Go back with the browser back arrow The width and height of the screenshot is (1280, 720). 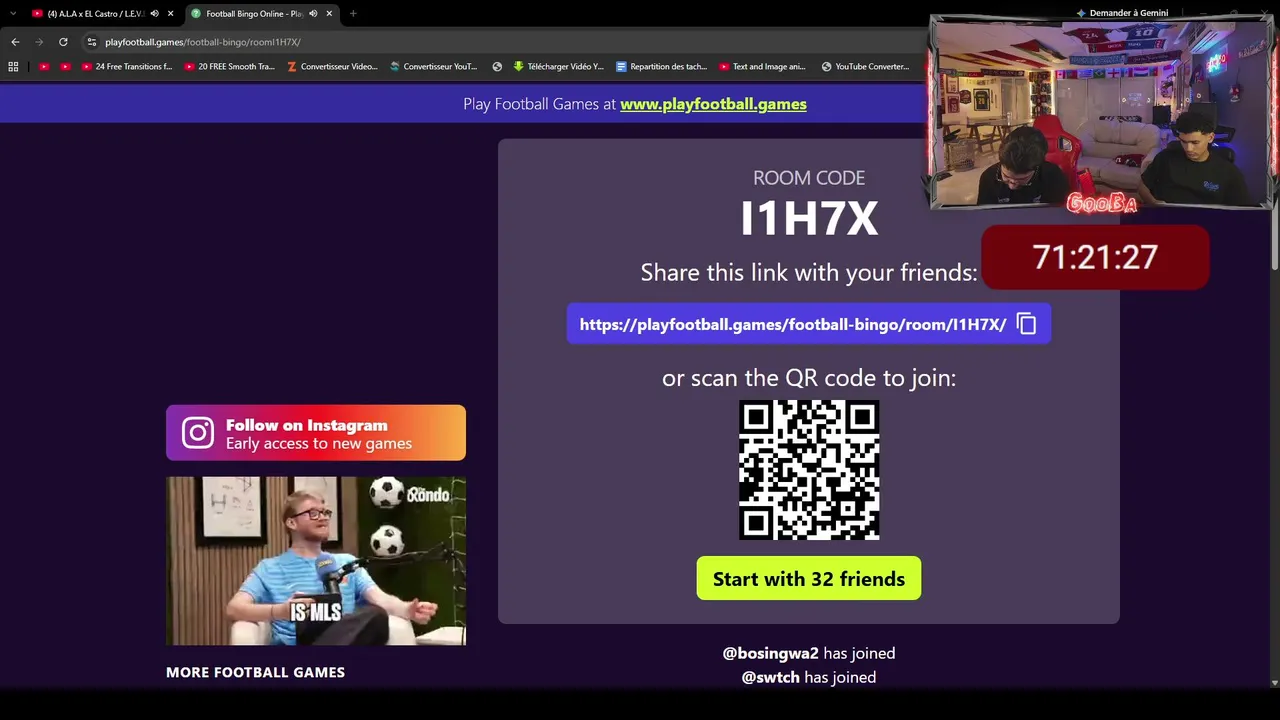click(15, 42)
